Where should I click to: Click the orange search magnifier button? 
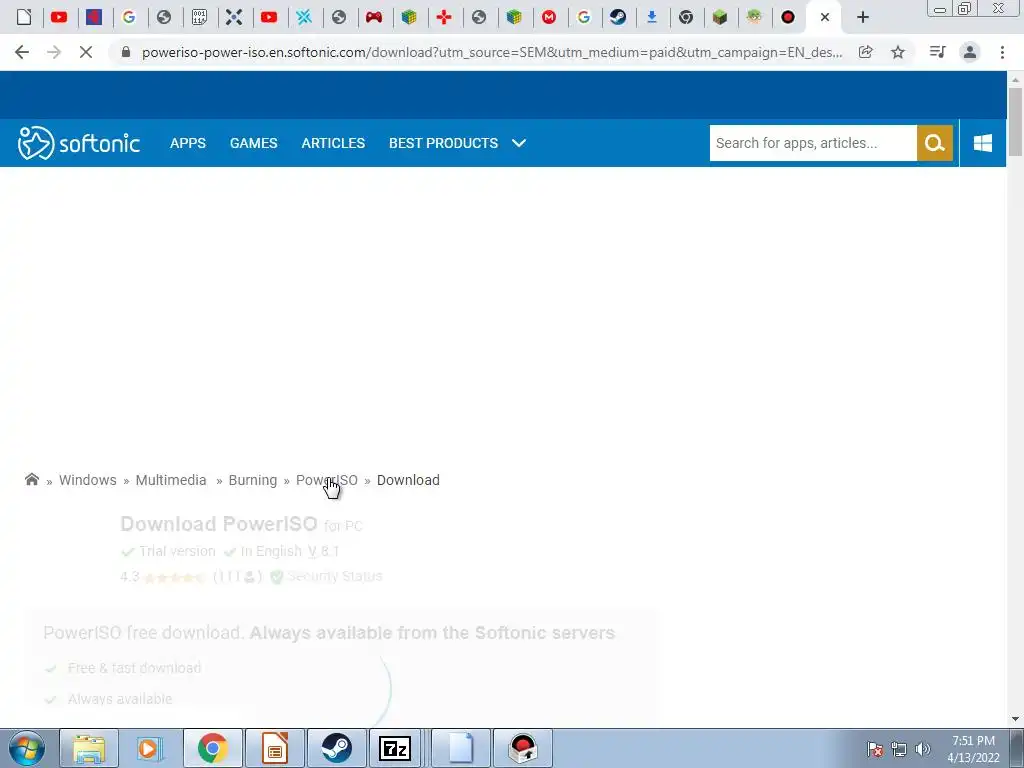pyautogui.click(x=935, y=143)
